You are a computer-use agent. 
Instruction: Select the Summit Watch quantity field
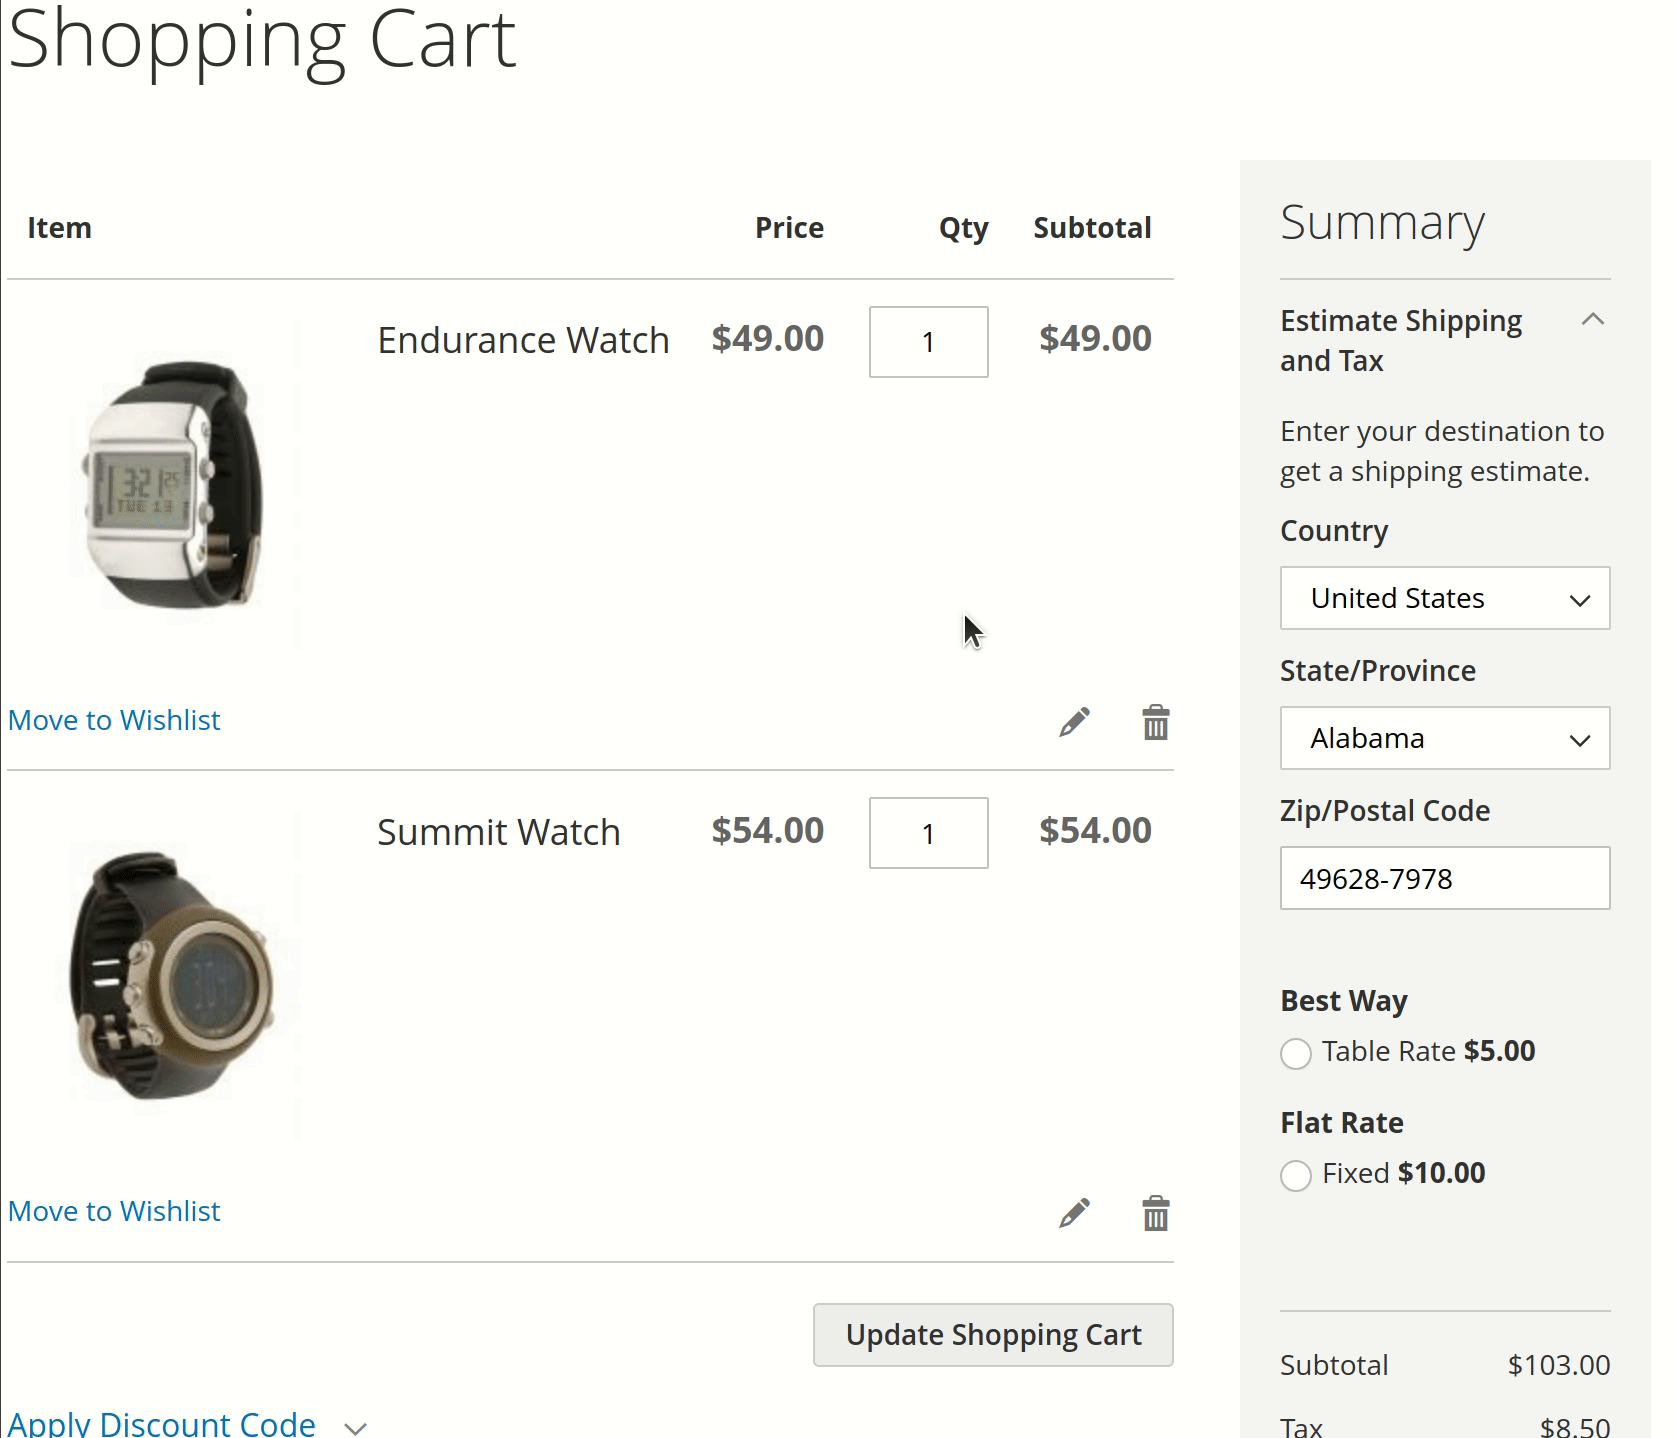[928, 832]
